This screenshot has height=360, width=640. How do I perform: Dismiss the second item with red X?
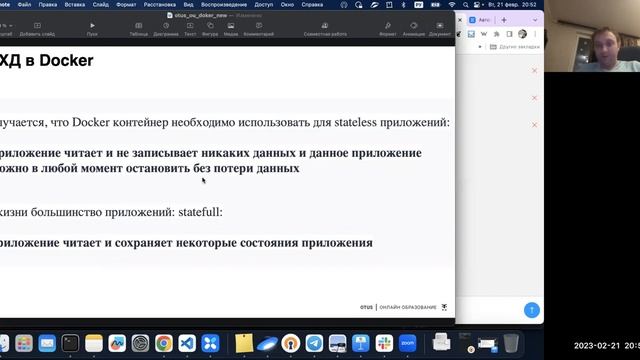point(534,98)
